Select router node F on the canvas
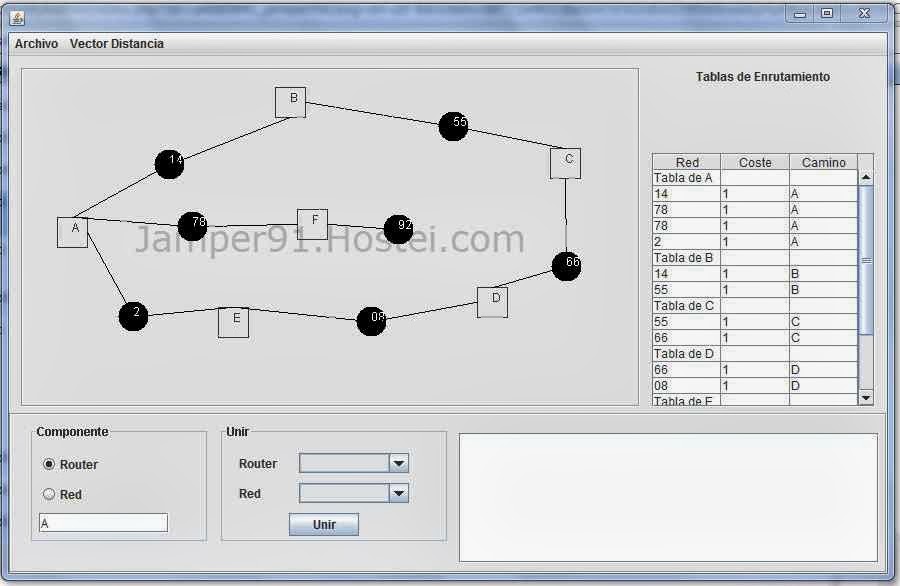Screen dimensions: 900x586 click(312, 223)
